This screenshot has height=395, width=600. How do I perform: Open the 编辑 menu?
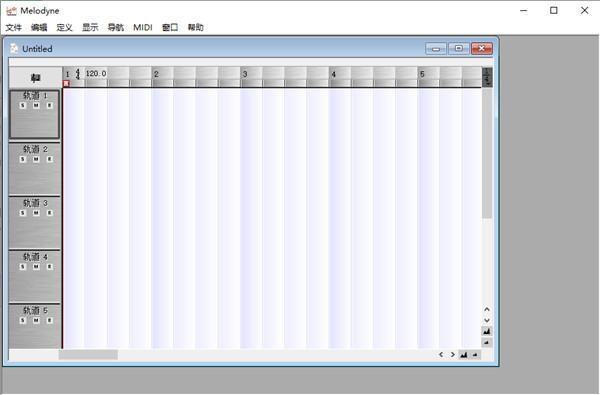[39, 27]
